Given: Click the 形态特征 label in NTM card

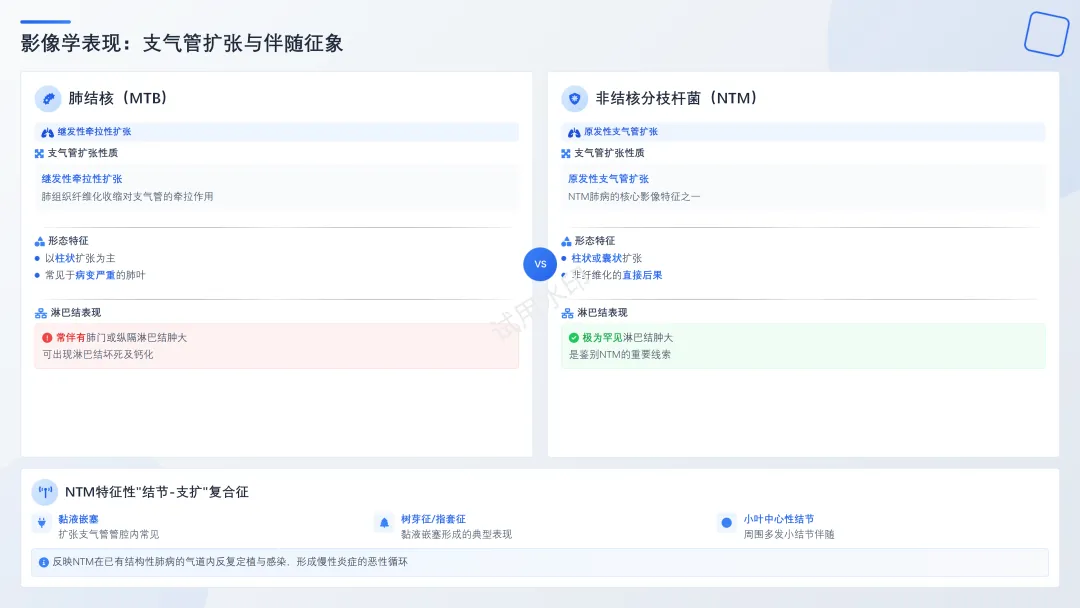Looking at the screenshot, I should click(x=595, y=240).
